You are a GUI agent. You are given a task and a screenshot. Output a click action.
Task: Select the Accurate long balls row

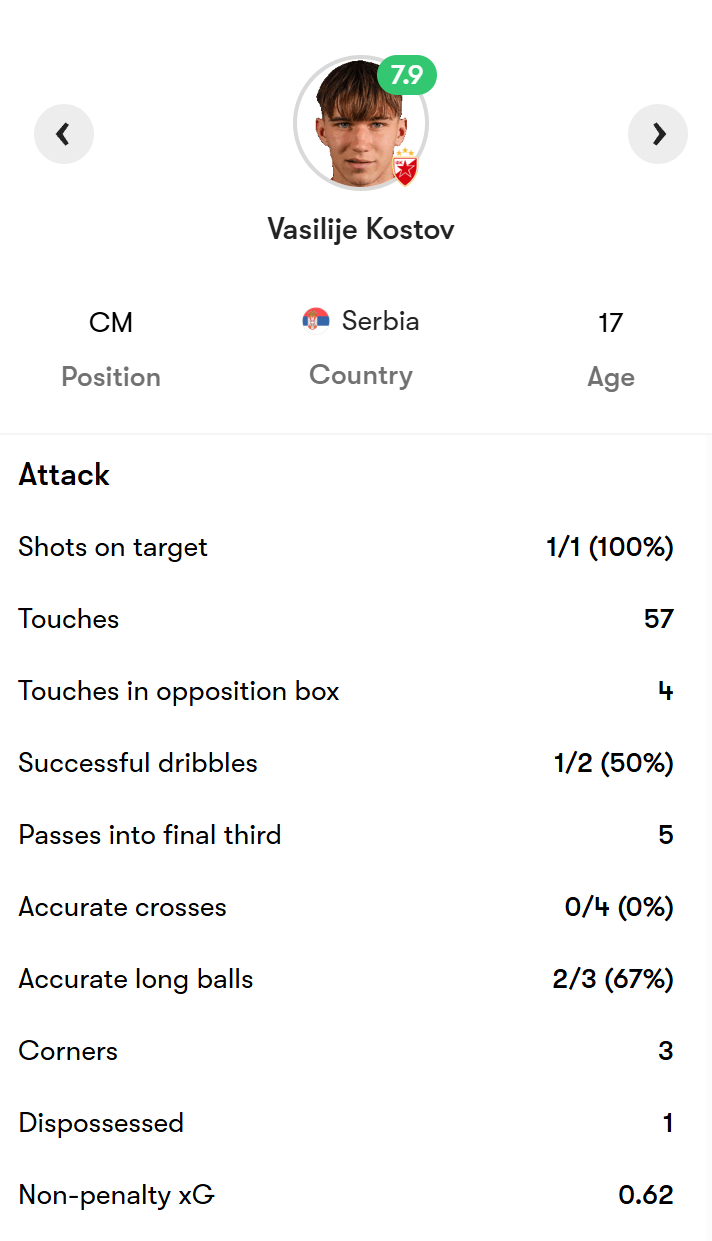136,979
